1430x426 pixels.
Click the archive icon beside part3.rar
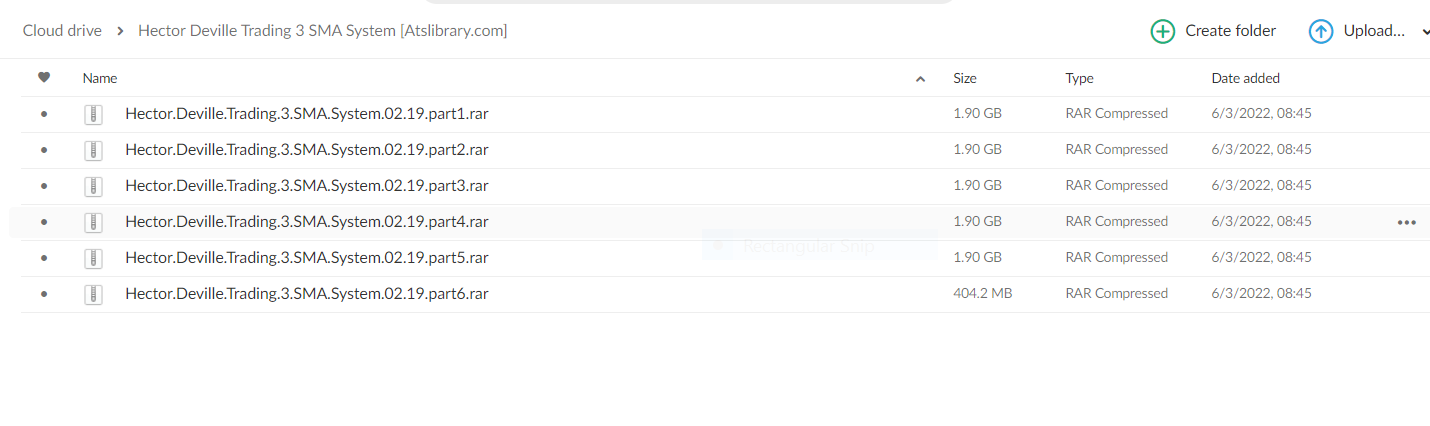click(93, 186)
